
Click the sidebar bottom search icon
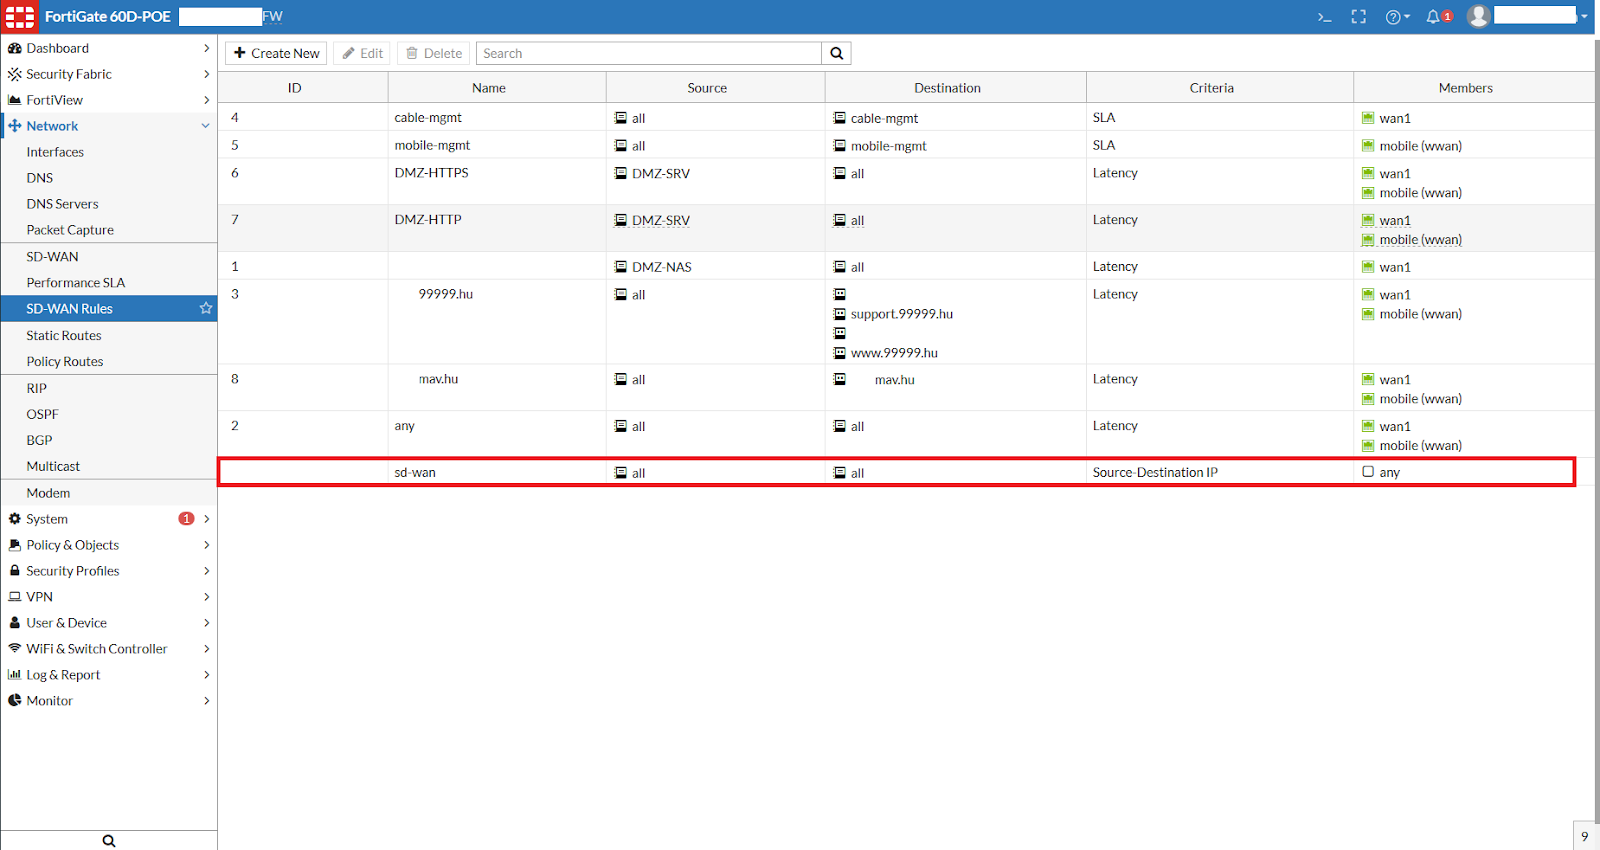[109, 841]
